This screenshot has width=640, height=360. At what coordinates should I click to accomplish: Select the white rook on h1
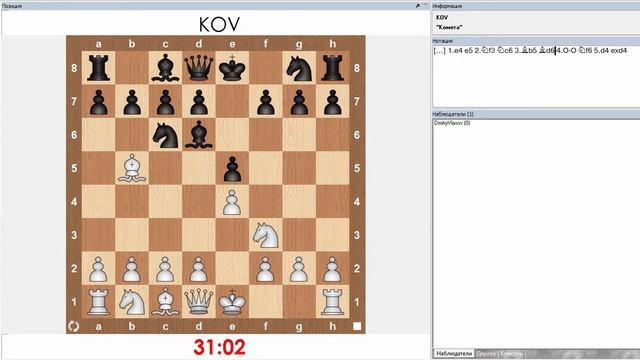(333, 302)
